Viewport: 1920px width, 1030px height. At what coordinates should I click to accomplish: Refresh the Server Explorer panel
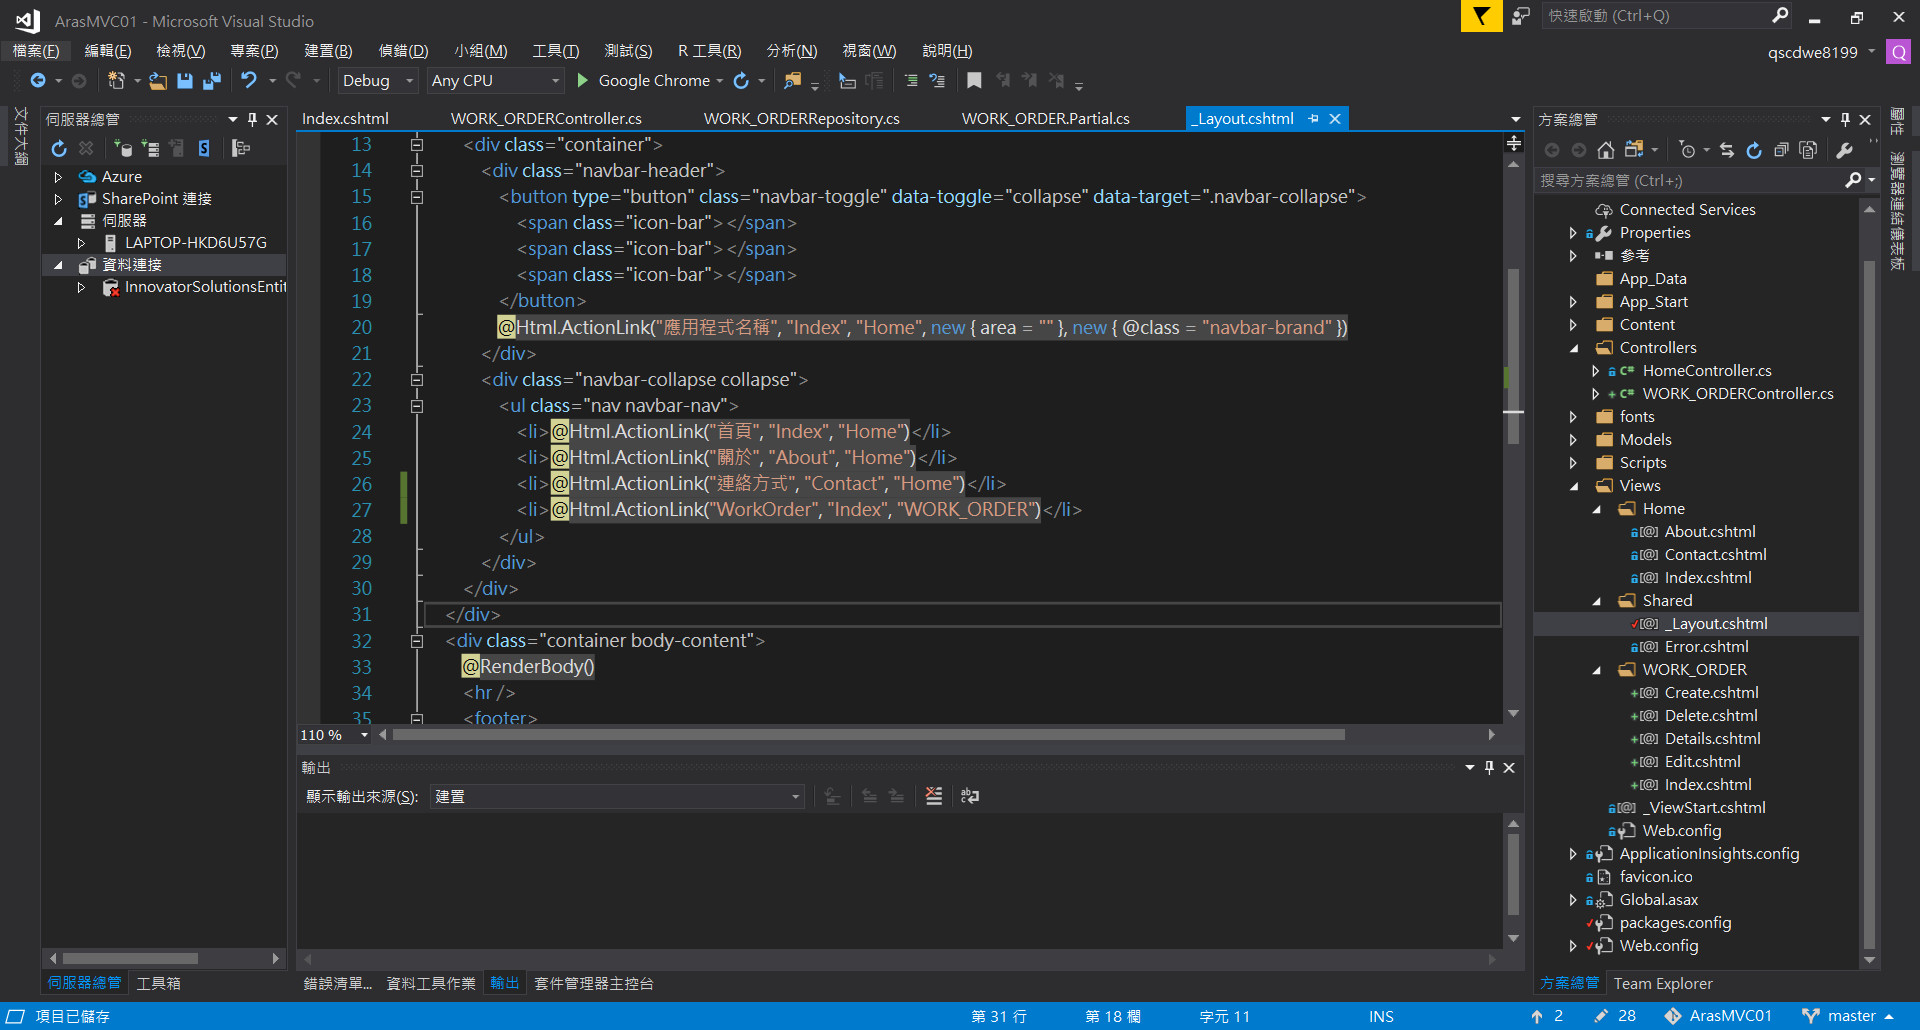pos(59,149)
